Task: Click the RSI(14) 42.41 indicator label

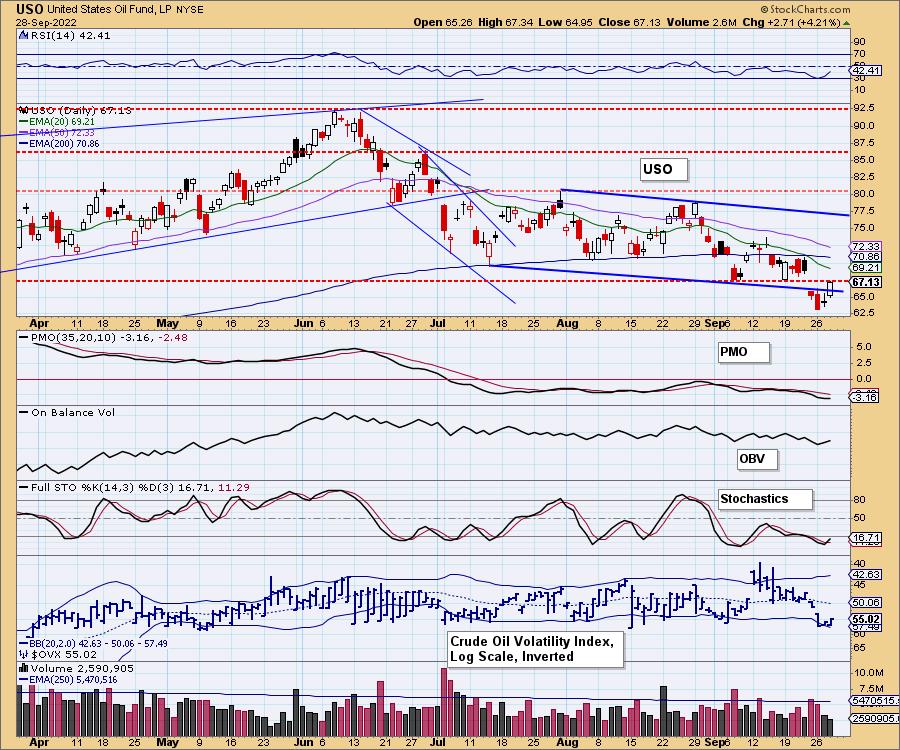Action: [x=69, y=35]
